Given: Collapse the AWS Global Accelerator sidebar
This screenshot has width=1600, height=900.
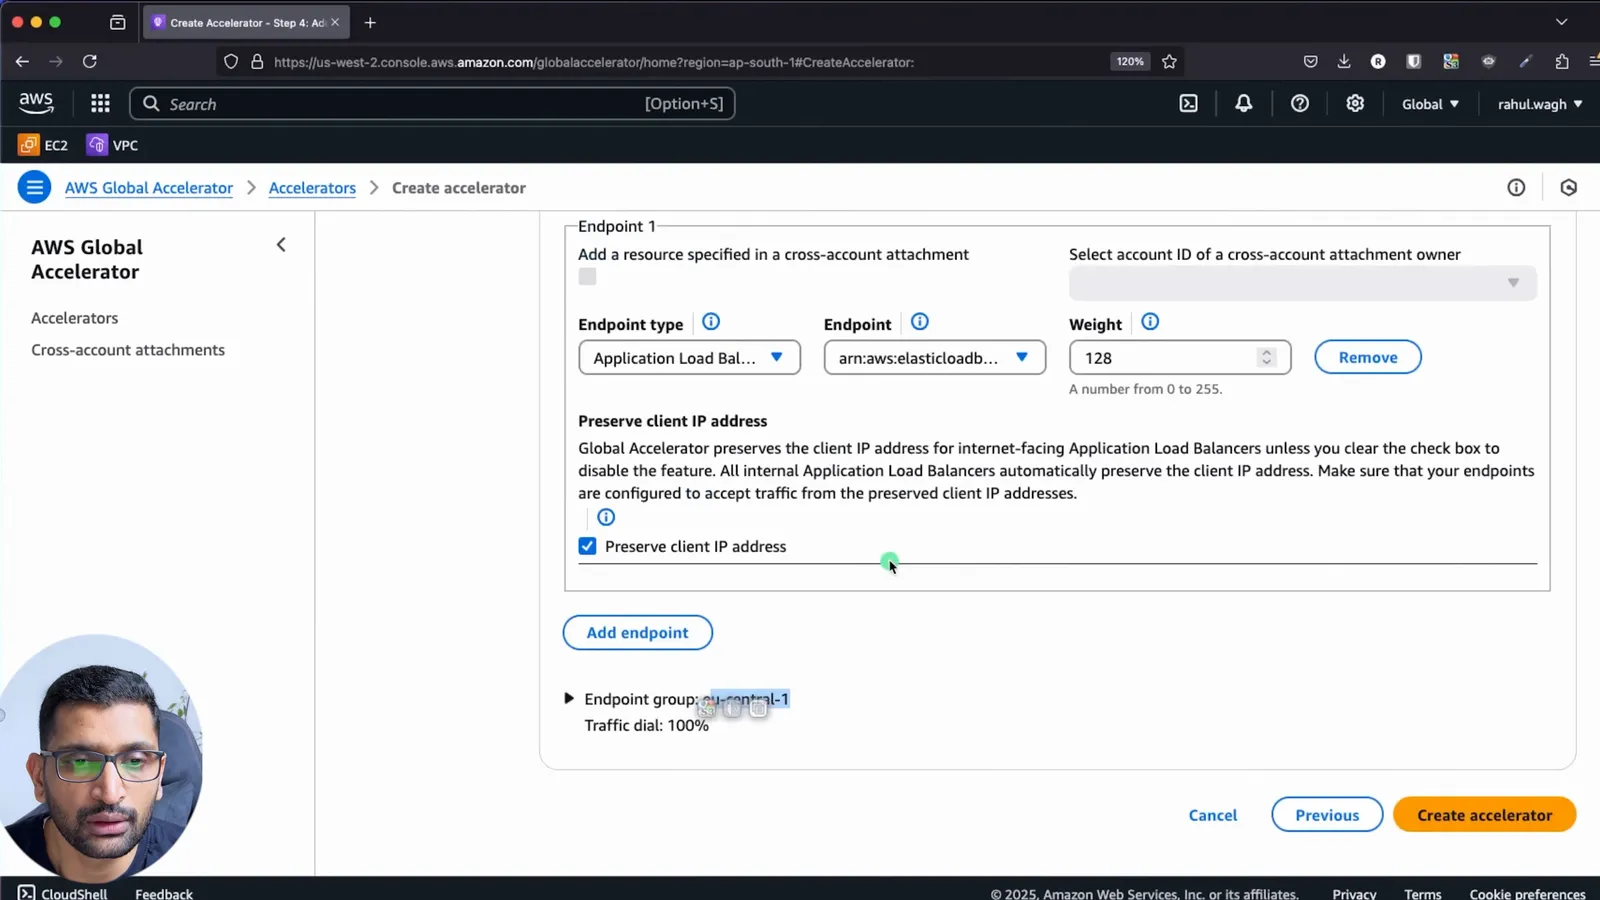Looking at the screenshot, I should 281,245.
